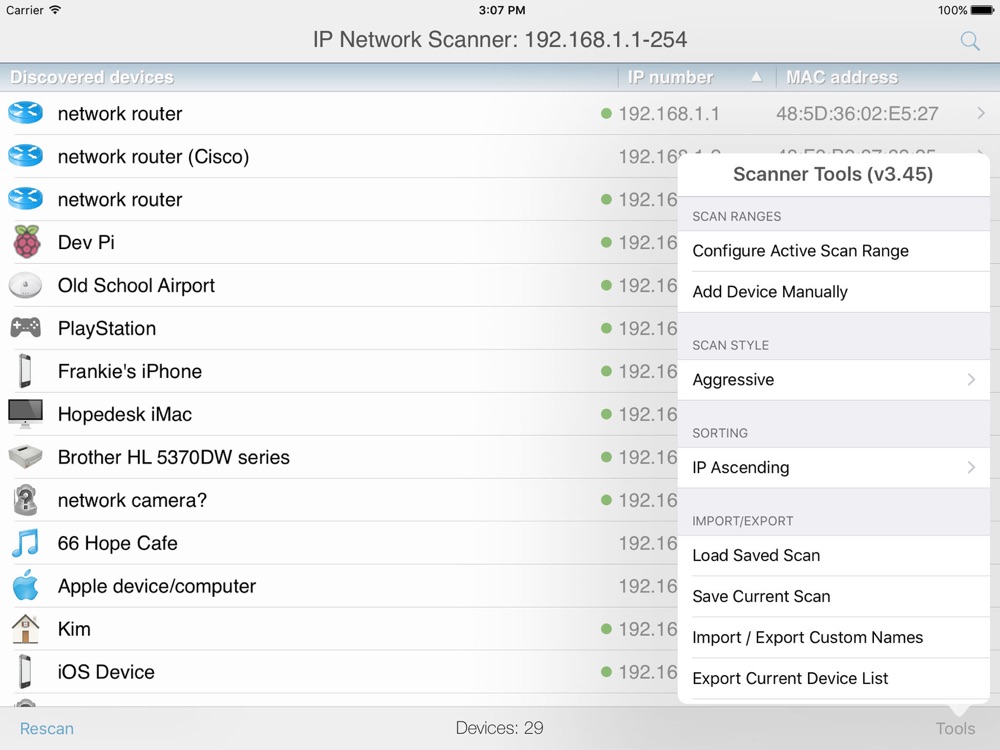Select the Frankie's iPhone device row
1000x750 pixels.
(300, 371)
